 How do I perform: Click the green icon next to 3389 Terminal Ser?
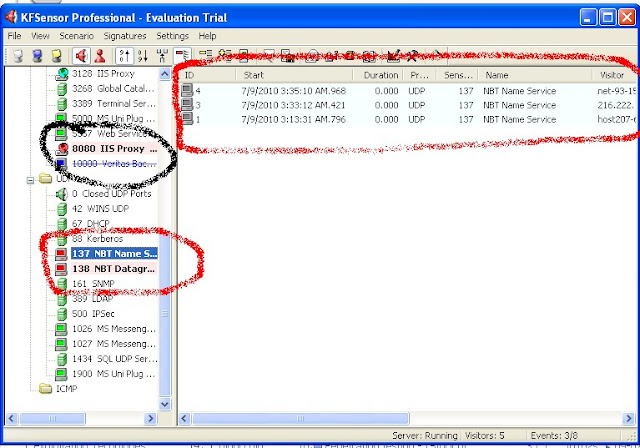click(62, 104)
